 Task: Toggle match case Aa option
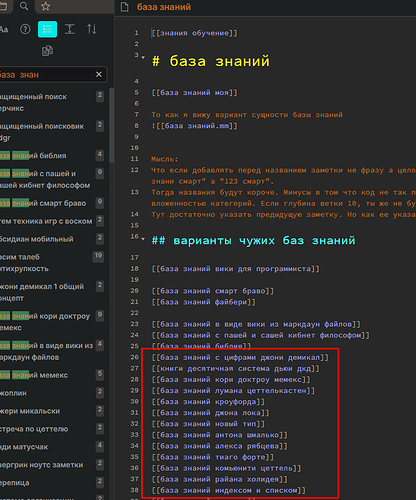pos(3,29)
